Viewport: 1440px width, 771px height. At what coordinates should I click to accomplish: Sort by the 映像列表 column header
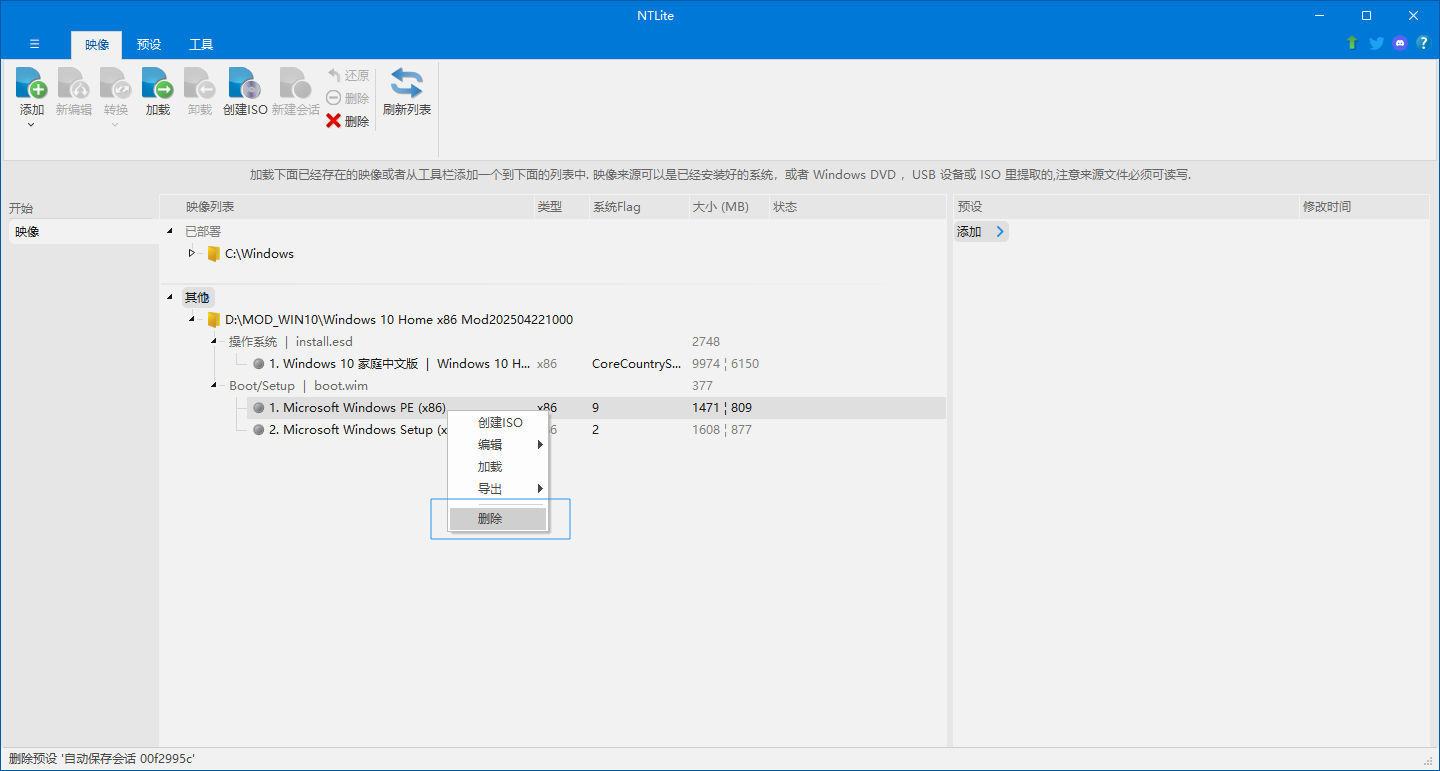coord(346,207)
